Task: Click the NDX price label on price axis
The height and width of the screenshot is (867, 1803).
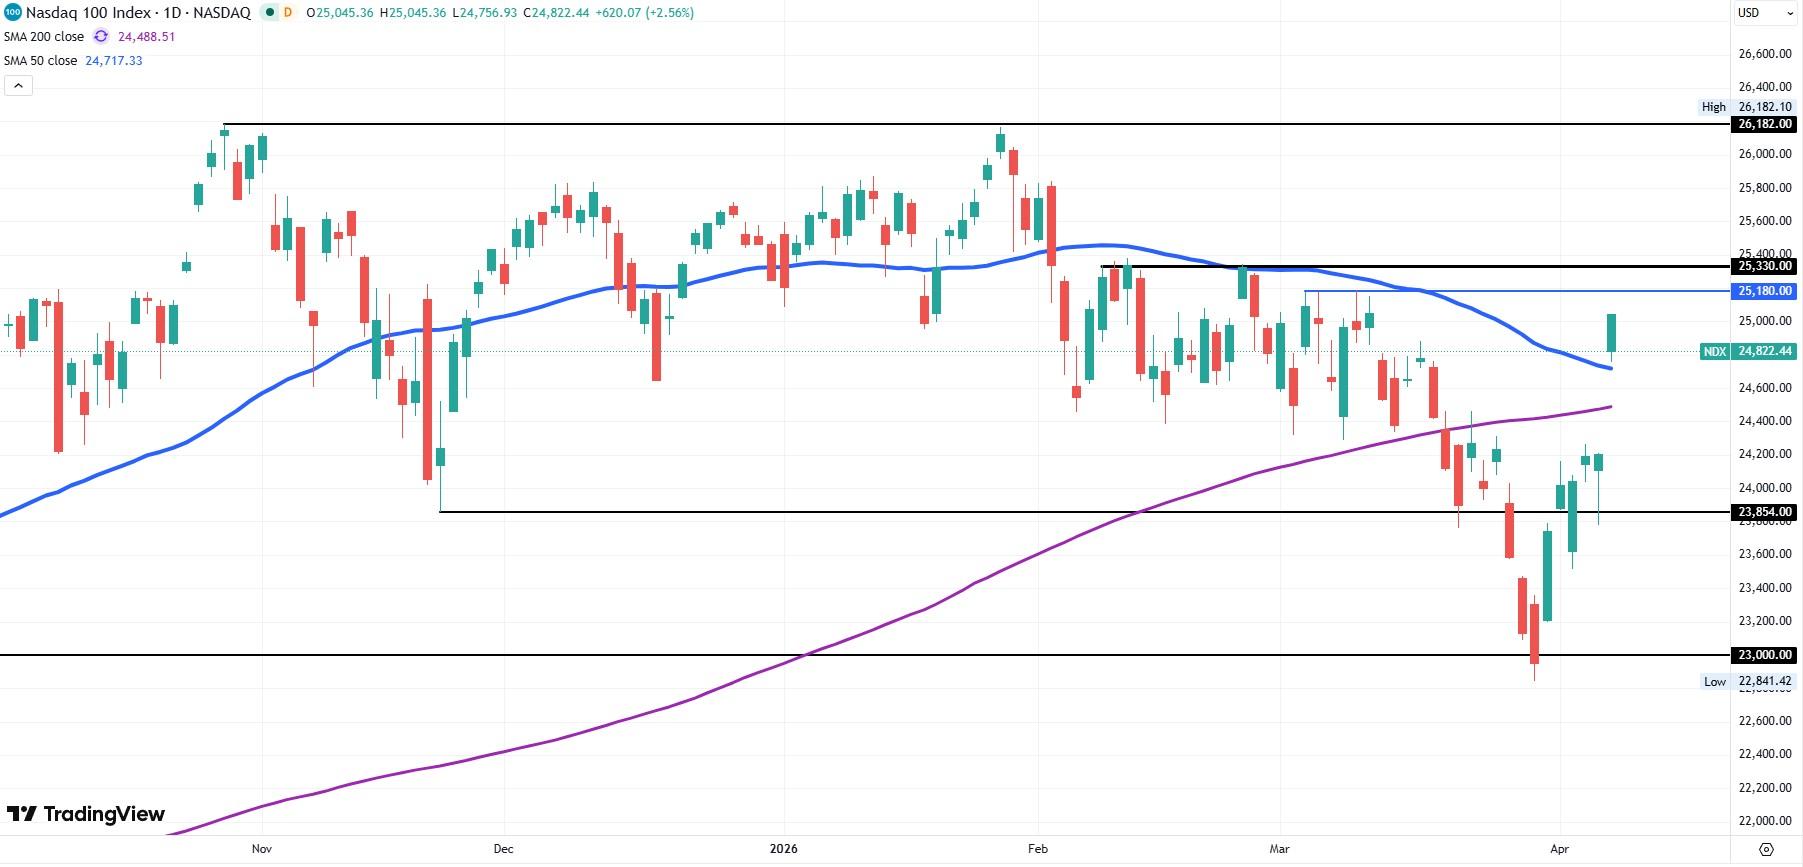Action: pyautogui.click(x=1713, y=351)
